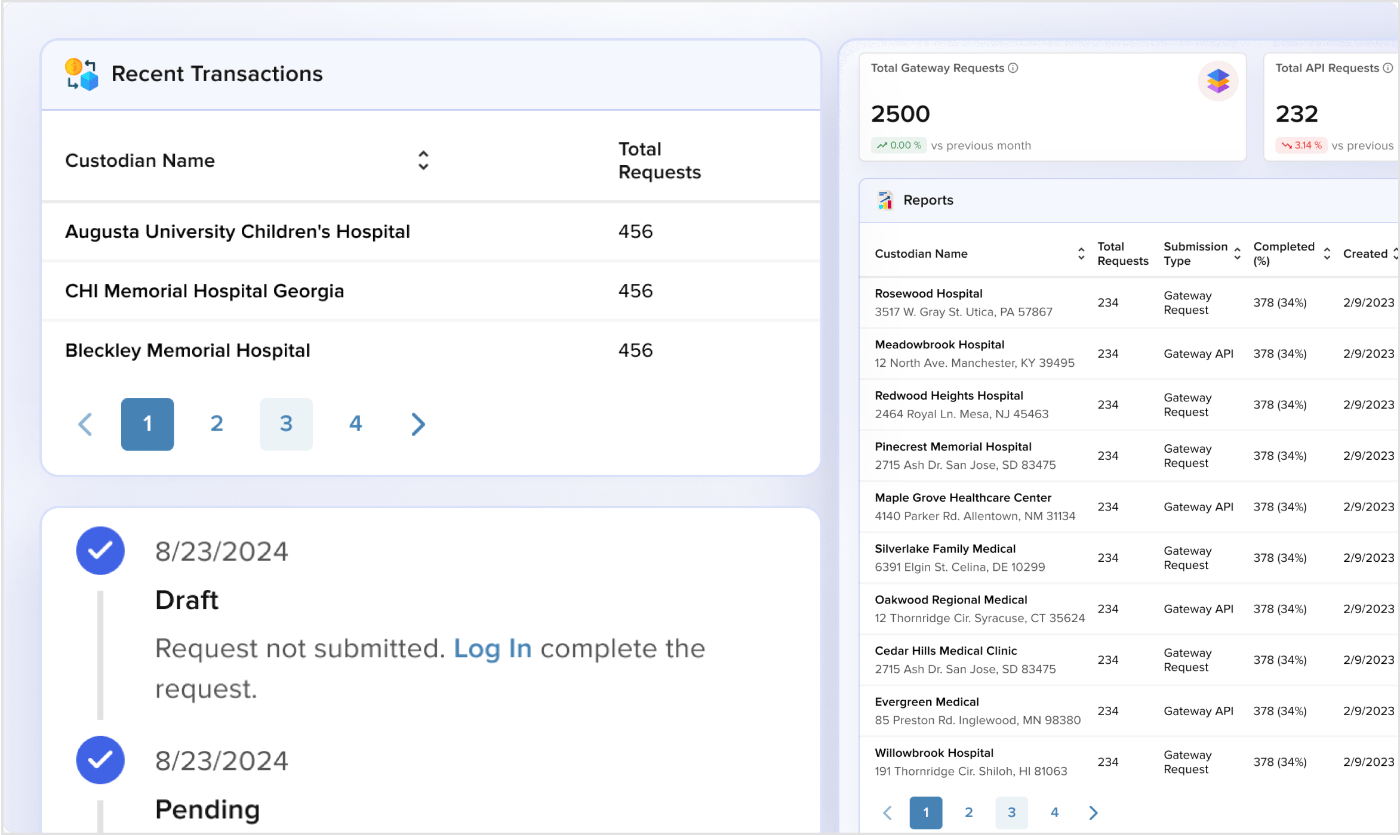Click the Recent Transactions coin-cube icon
Image resolution: width=1400 pixels, height=835 pixels.
(x=82, y=74)
